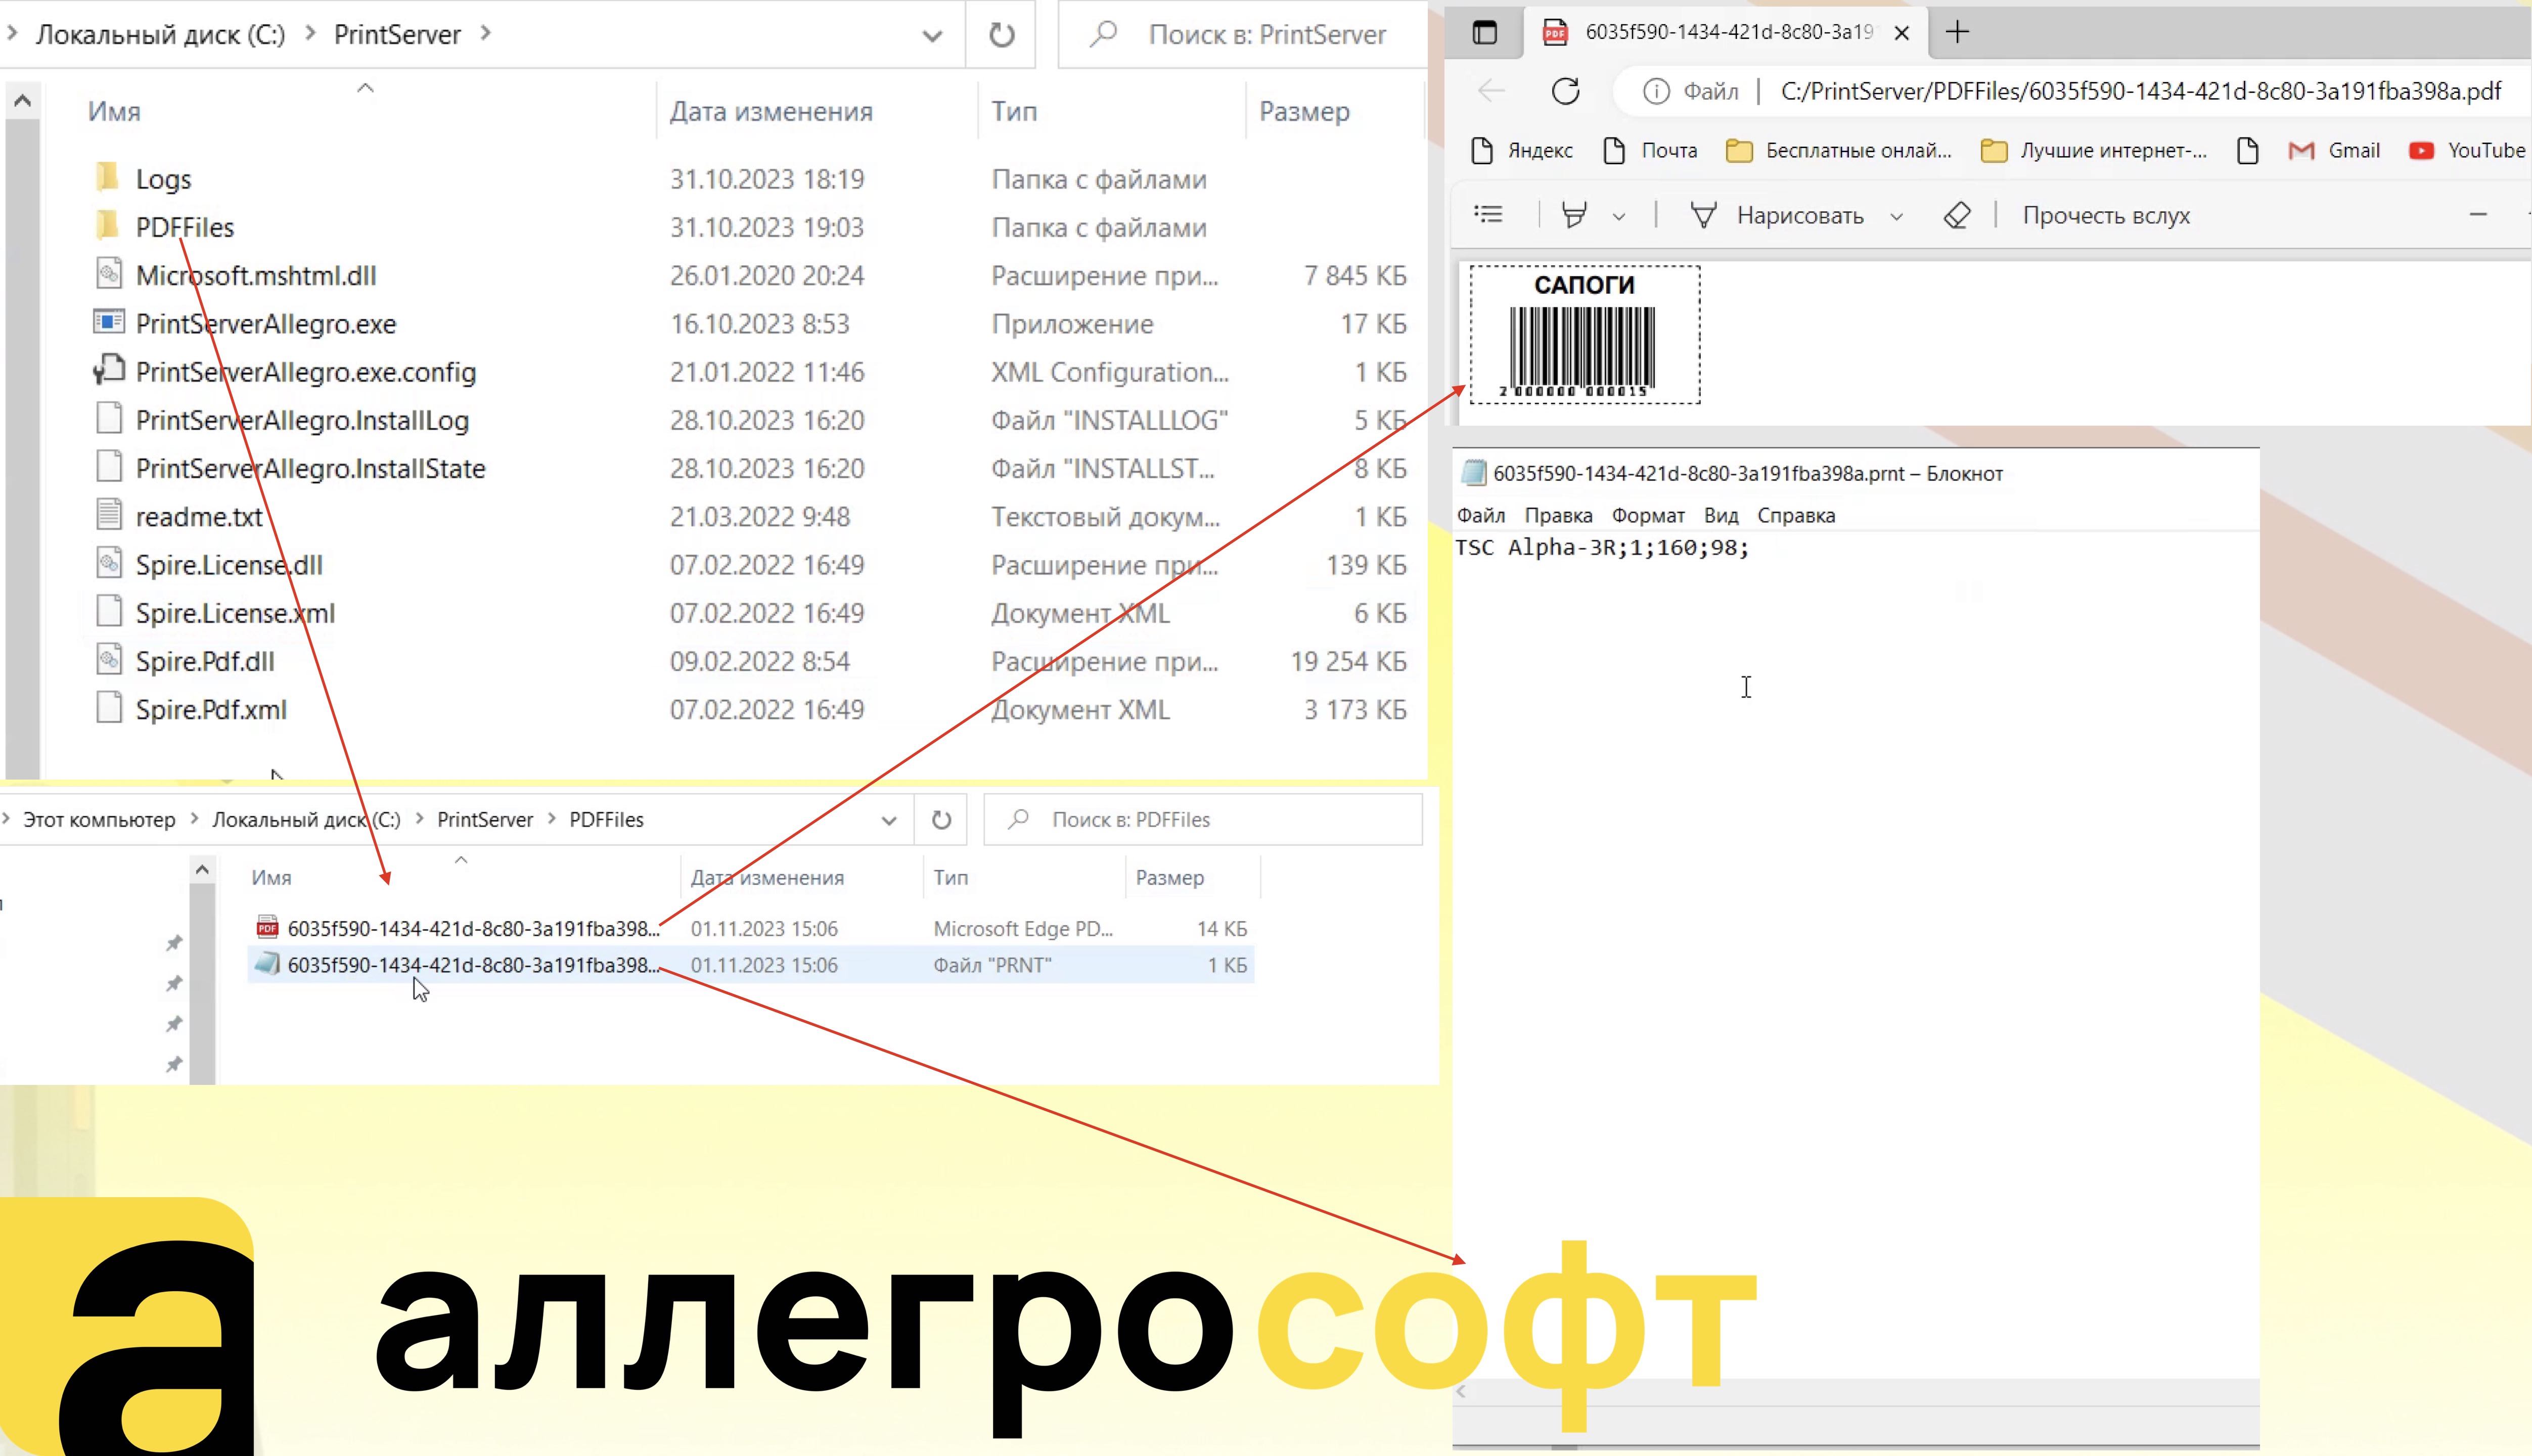Expand chevron before PDFFiles in lower breadcrumb
Screen dimensions: 2532x1456
pos(551,818)
